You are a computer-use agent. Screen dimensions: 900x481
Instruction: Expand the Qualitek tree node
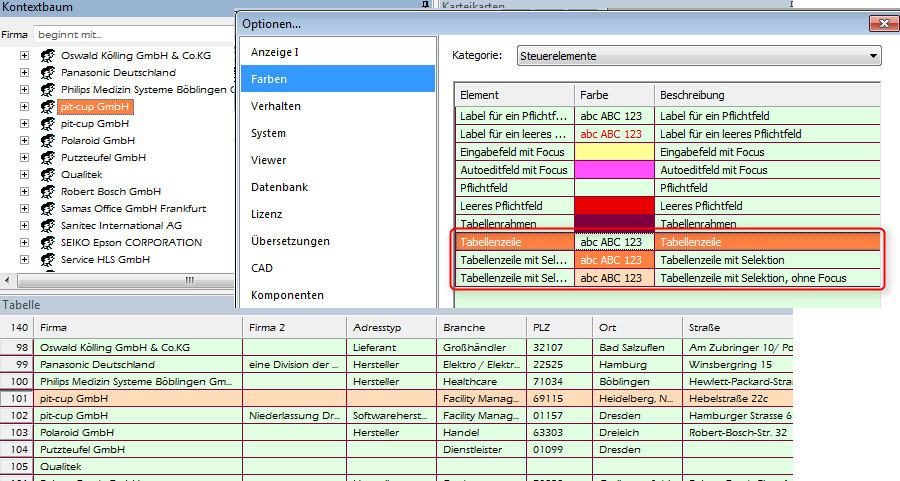[24, 174]
